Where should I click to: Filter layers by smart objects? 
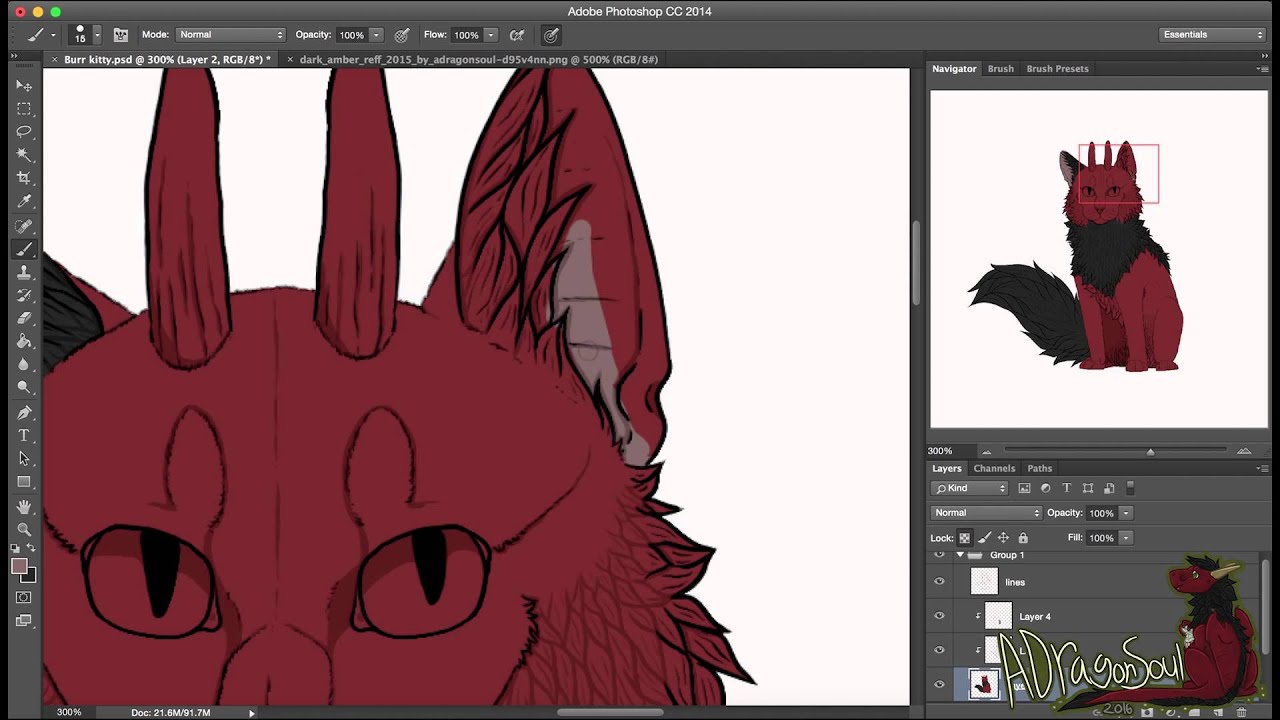tap(1109, 488)
